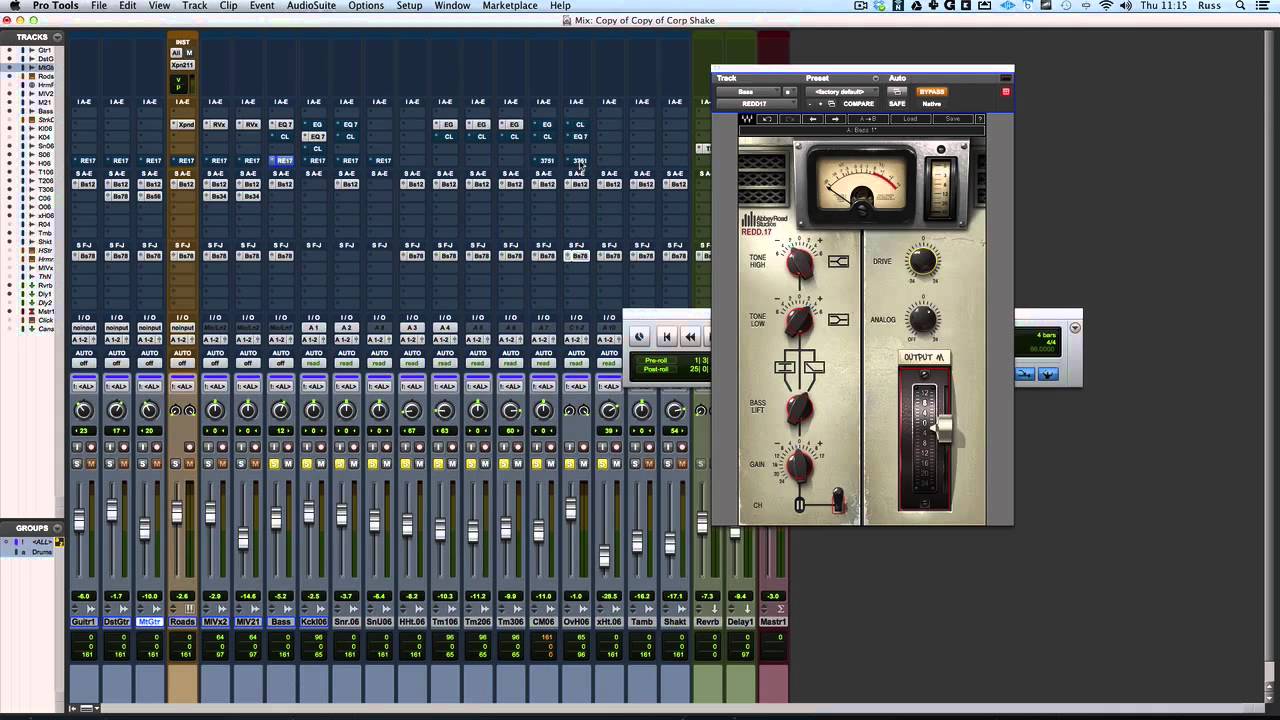Image resolution: width=1280 pixels, height=720 pixels.
Task: Click the DRIVE knob
Action: click(922, 262)
